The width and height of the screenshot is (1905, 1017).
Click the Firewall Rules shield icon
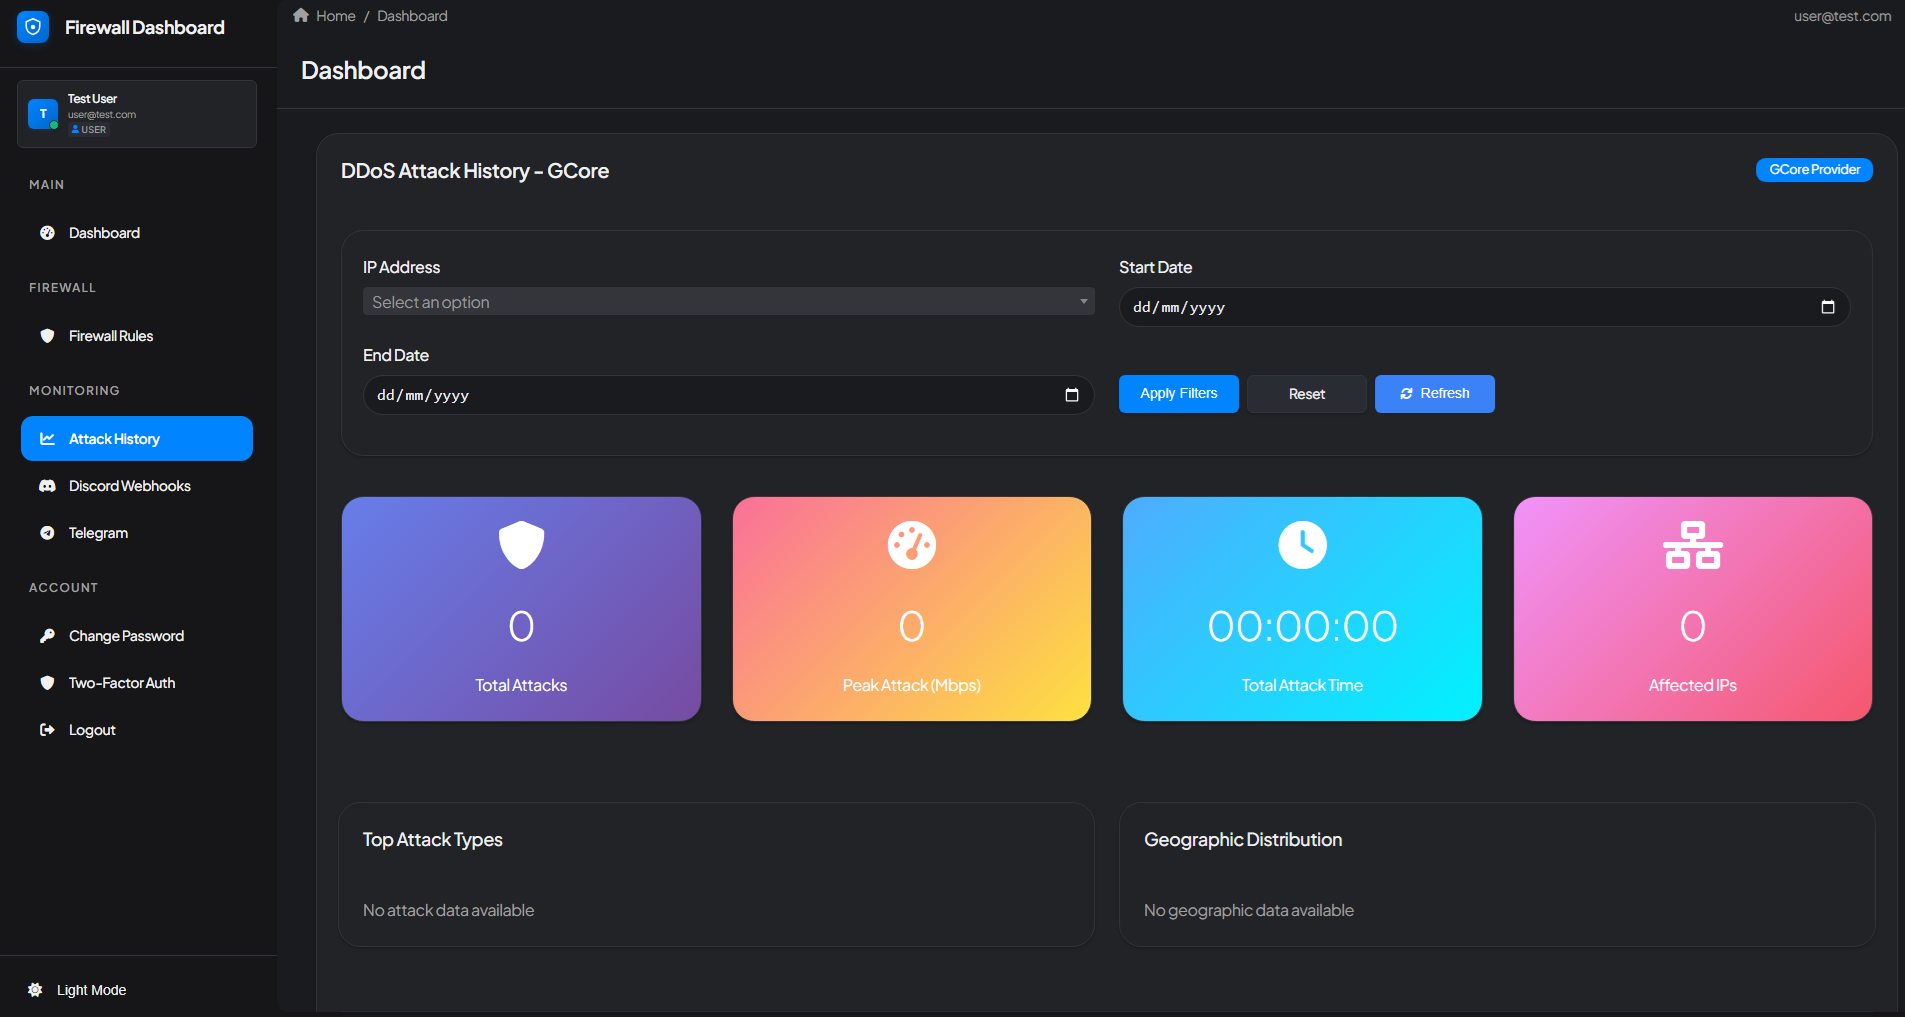coord(47,336)
